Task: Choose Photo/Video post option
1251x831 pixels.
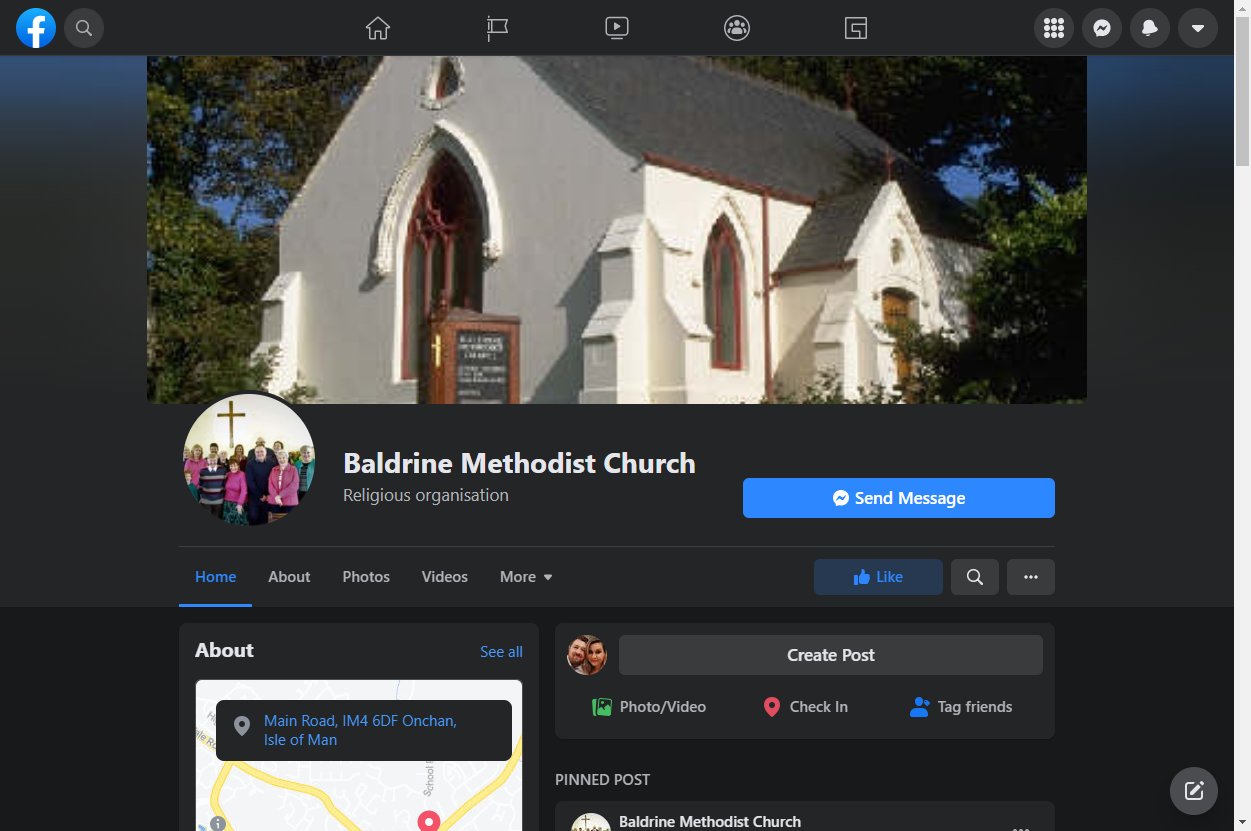Action: tap(649, 707)
